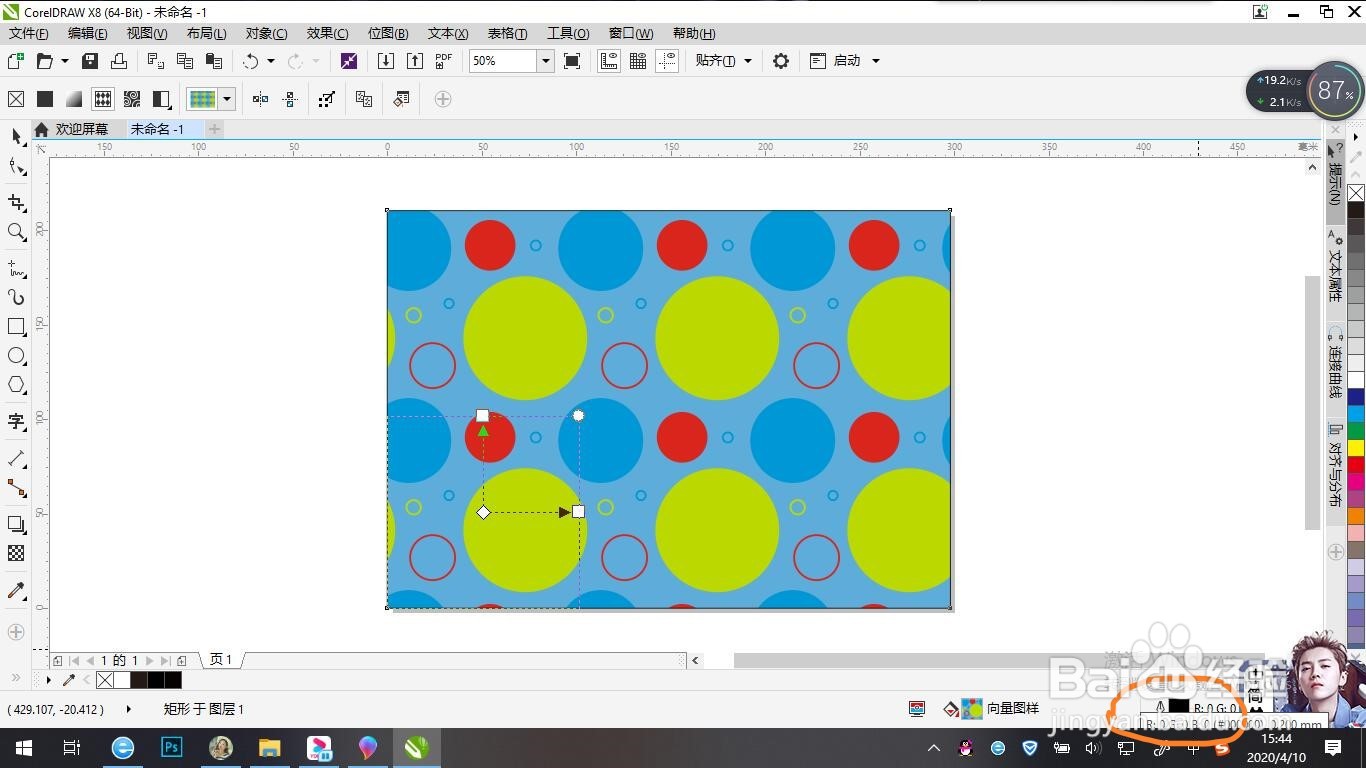Select the Freehand curve tool
Screen dimensions: 1366x768
[x=16, y=268]
